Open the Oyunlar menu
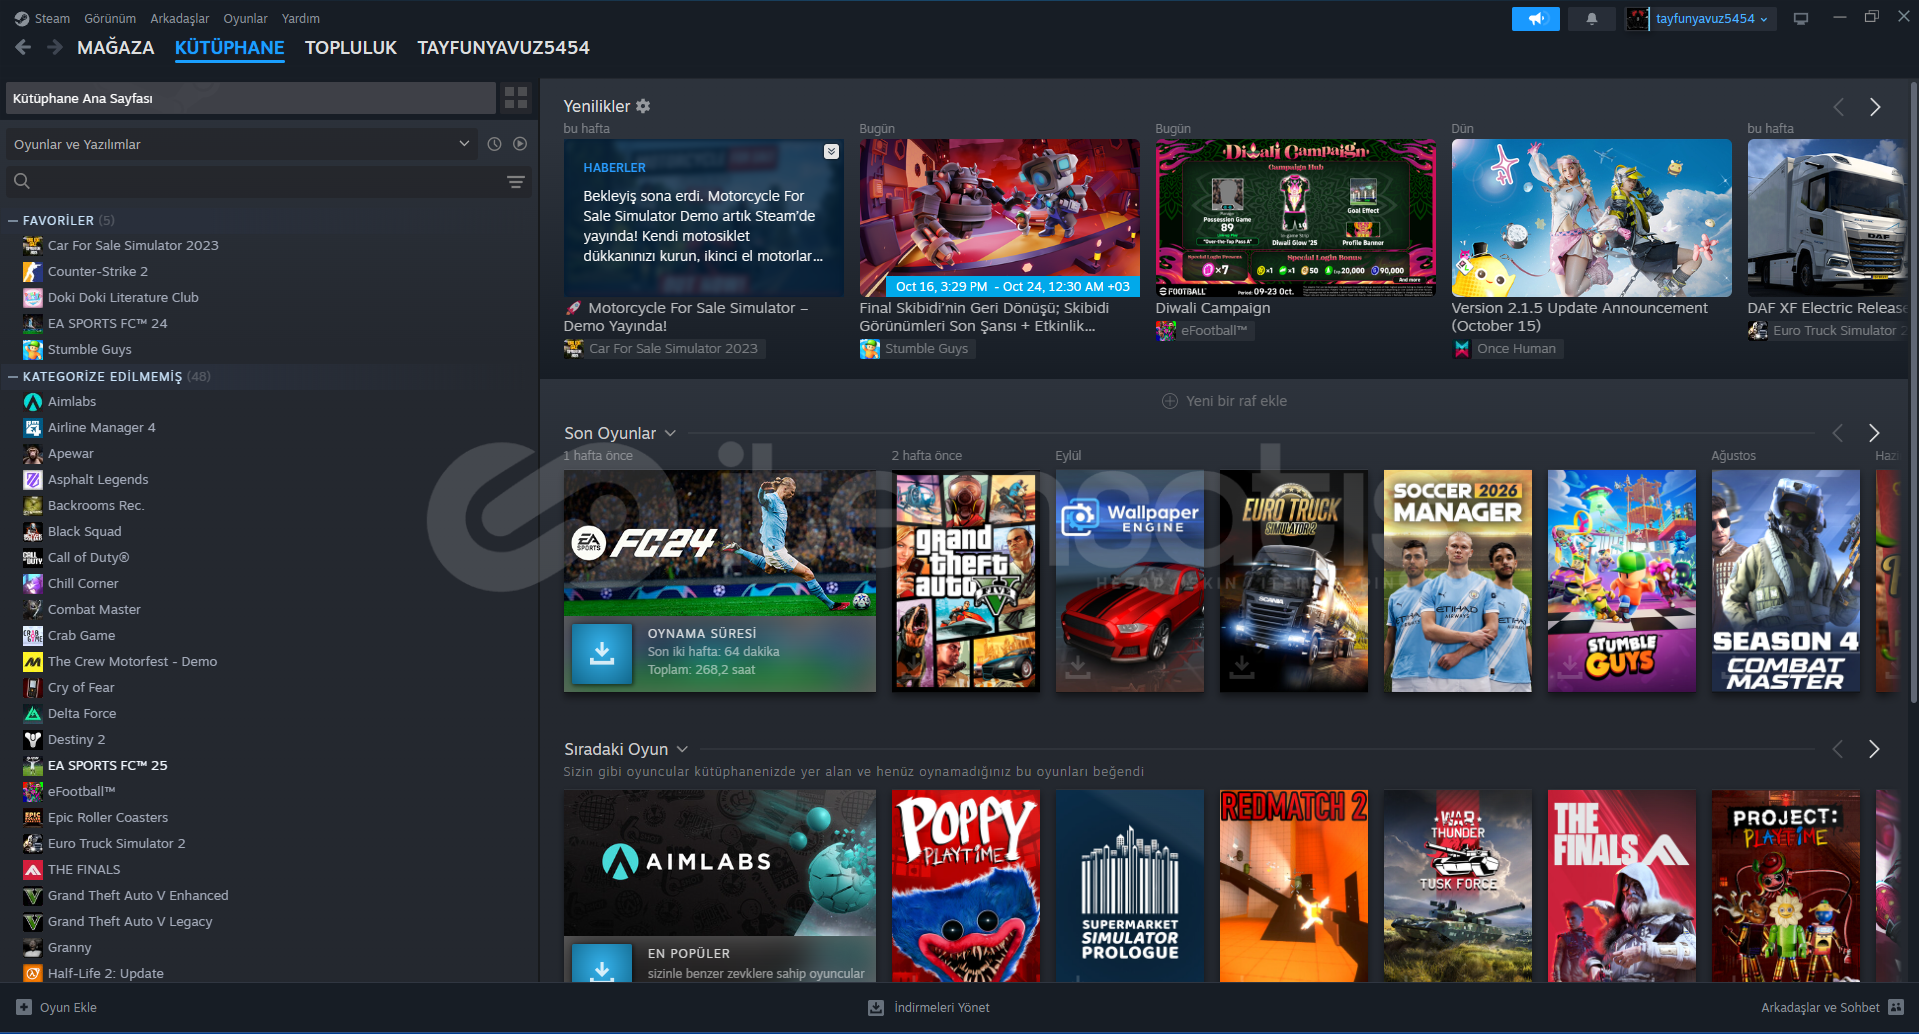 tap(245, 18)
